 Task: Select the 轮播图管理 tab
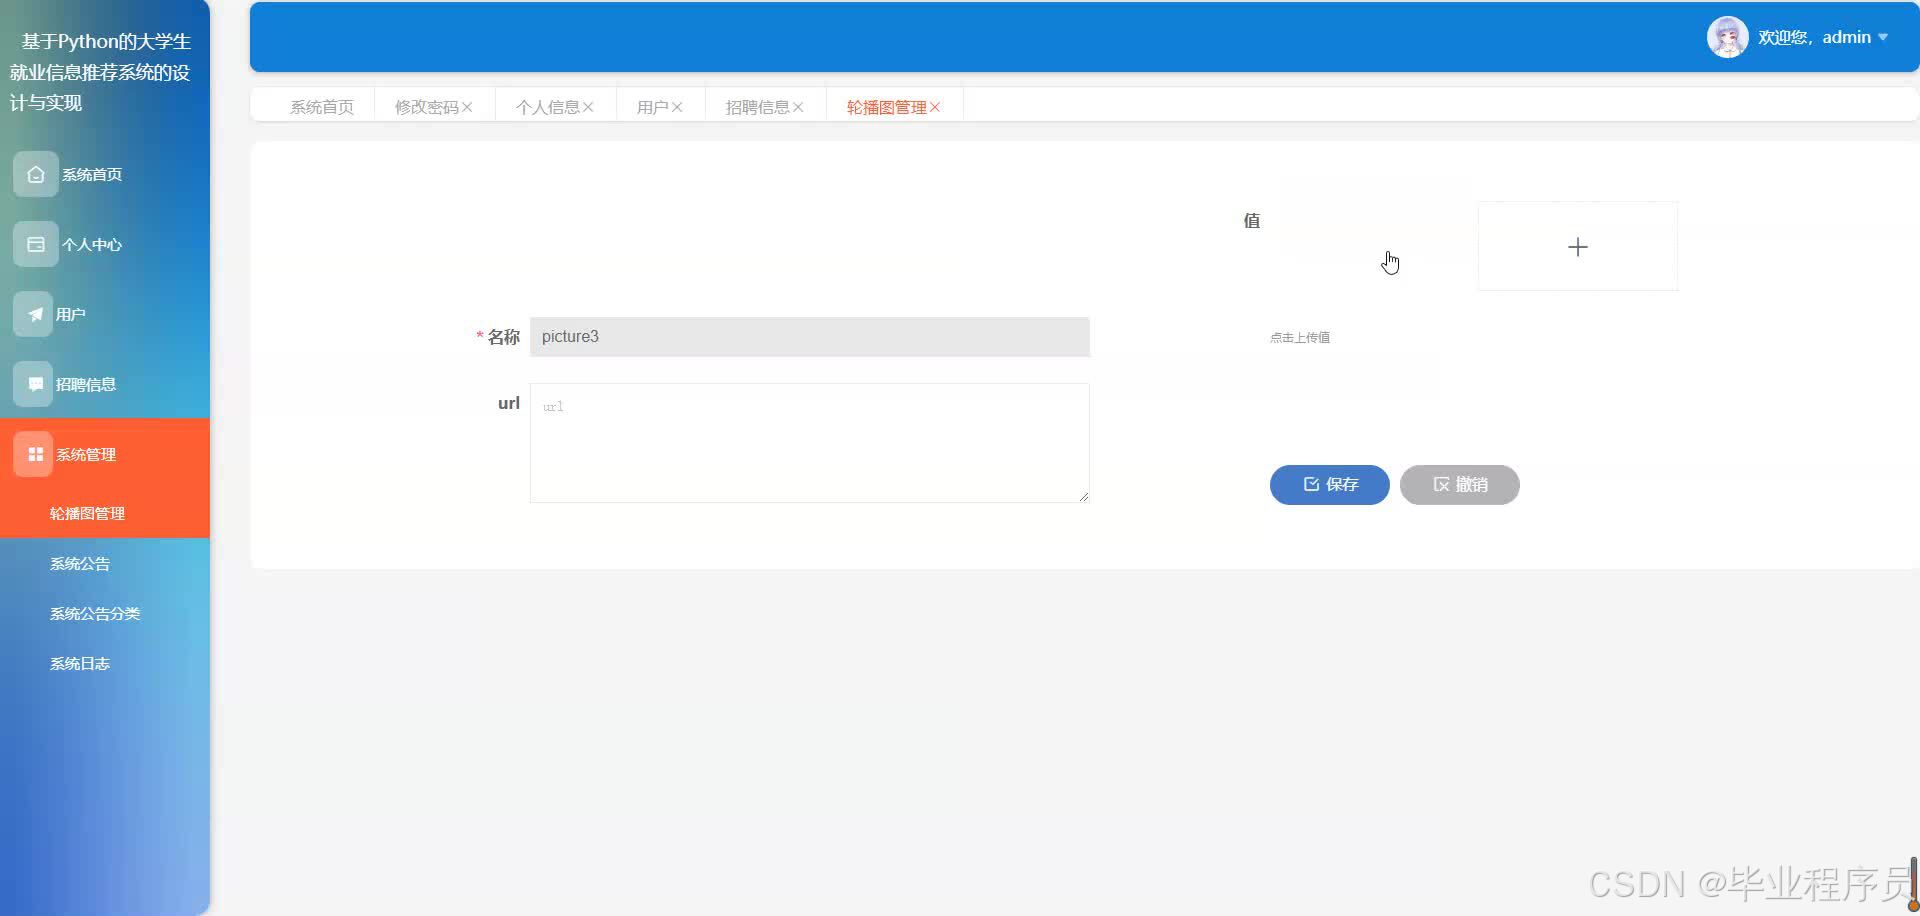point(887,107)
